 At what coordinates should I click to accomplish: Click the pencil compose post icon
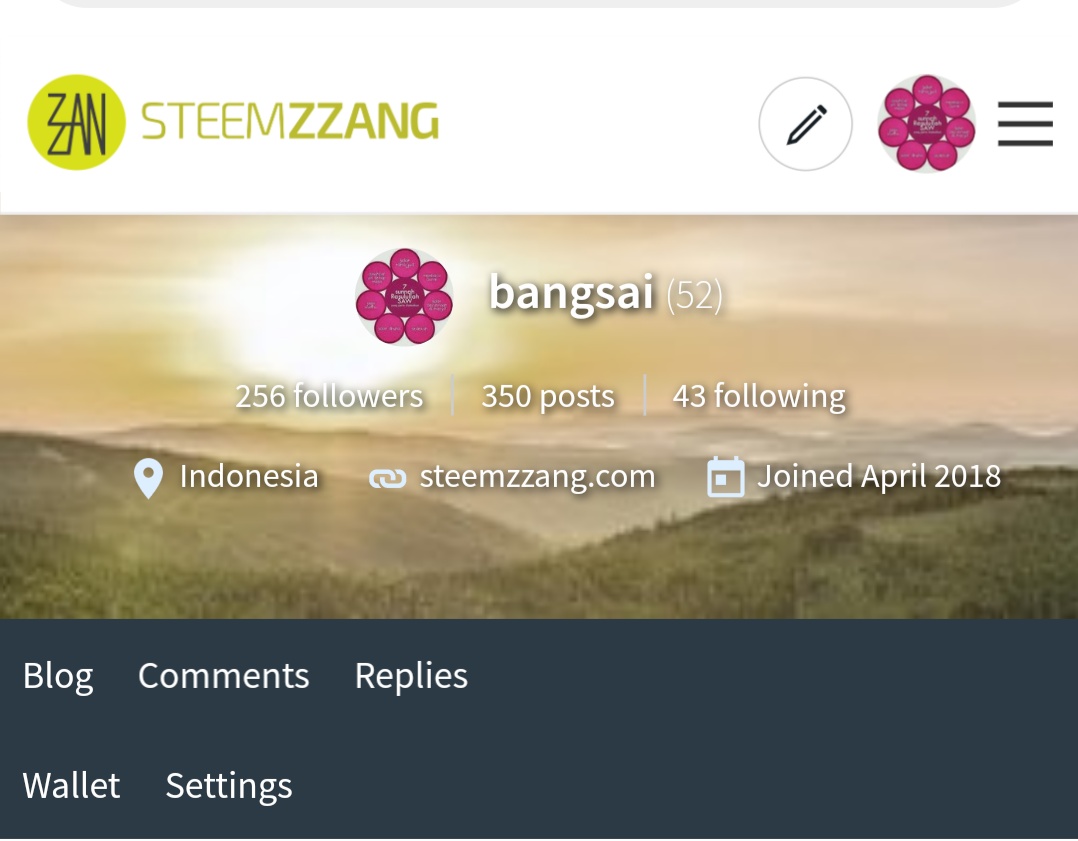point(805,124)
